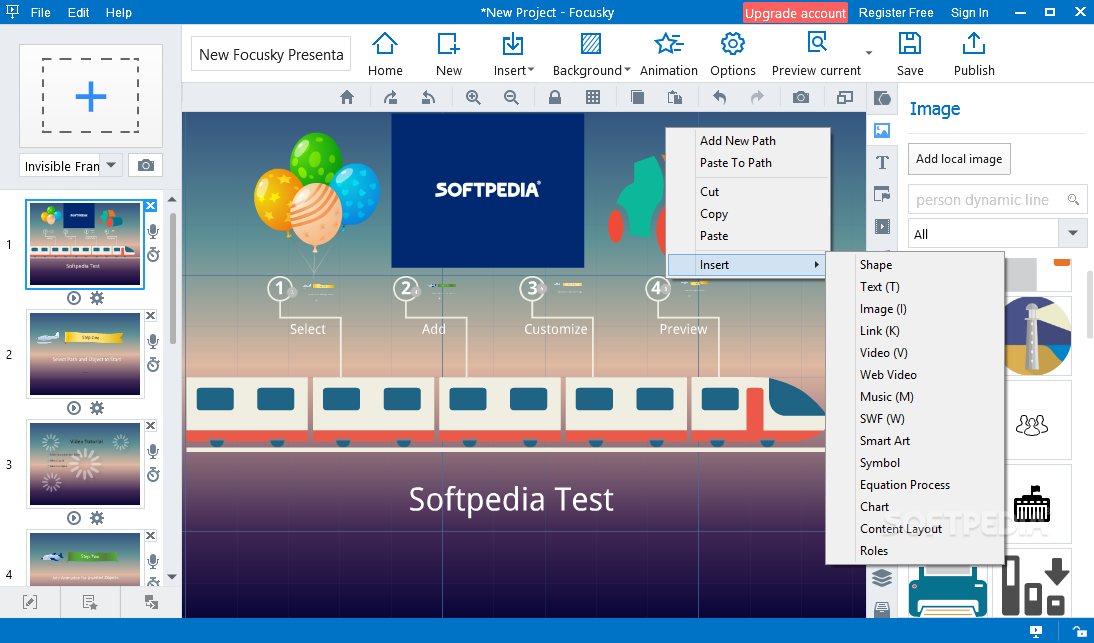Play frame 1 with the play icon

pyautogui.click(x=74, y=298)
